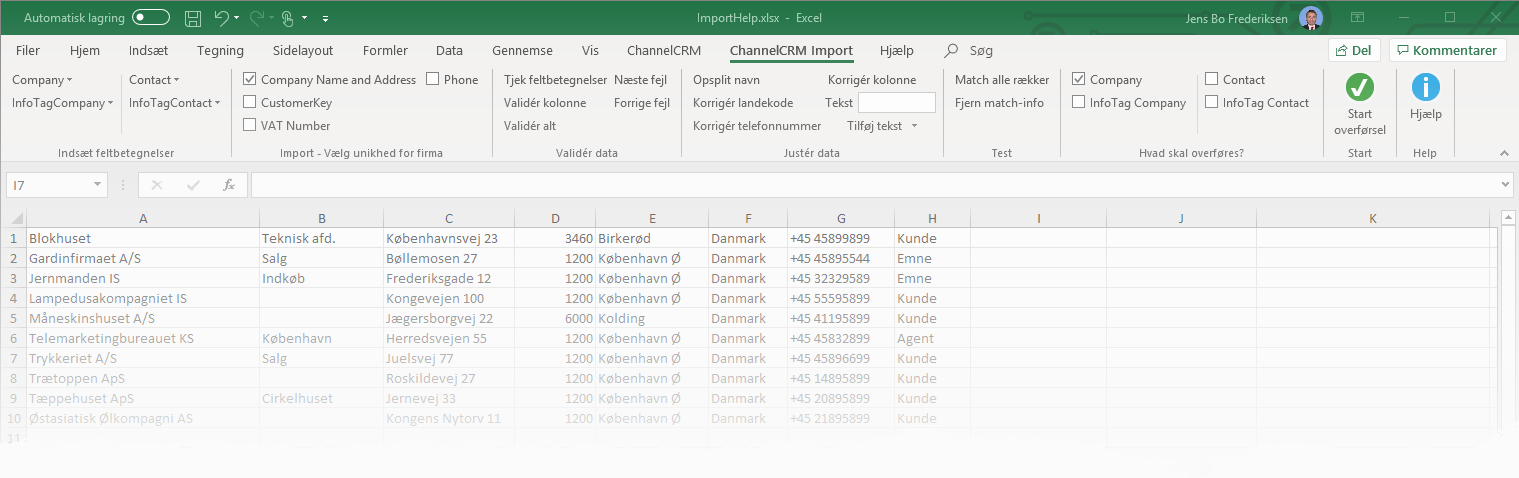The height and width of the screenshot is (478, 1519).
Task: Open the Name Box dropdown arrow
Action: tap(97, 185)
